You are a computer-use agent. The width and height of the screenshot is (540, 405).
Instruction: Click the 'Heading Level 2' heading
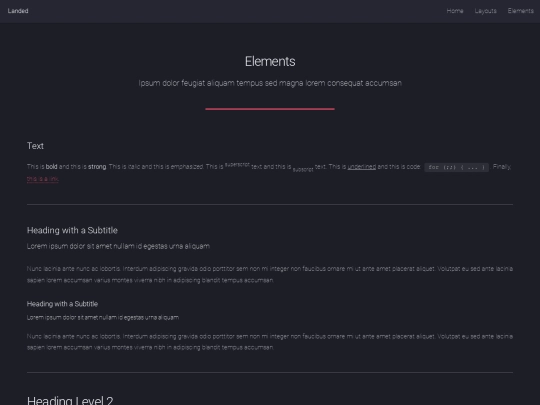(x=70, y=400)
